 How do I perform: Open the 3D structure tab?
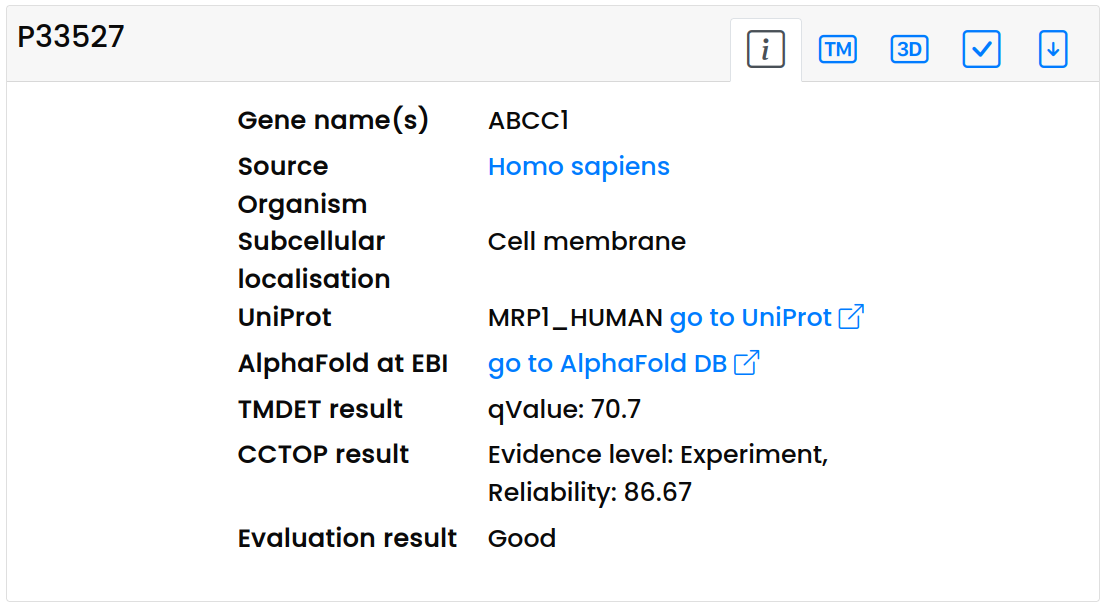909,49
